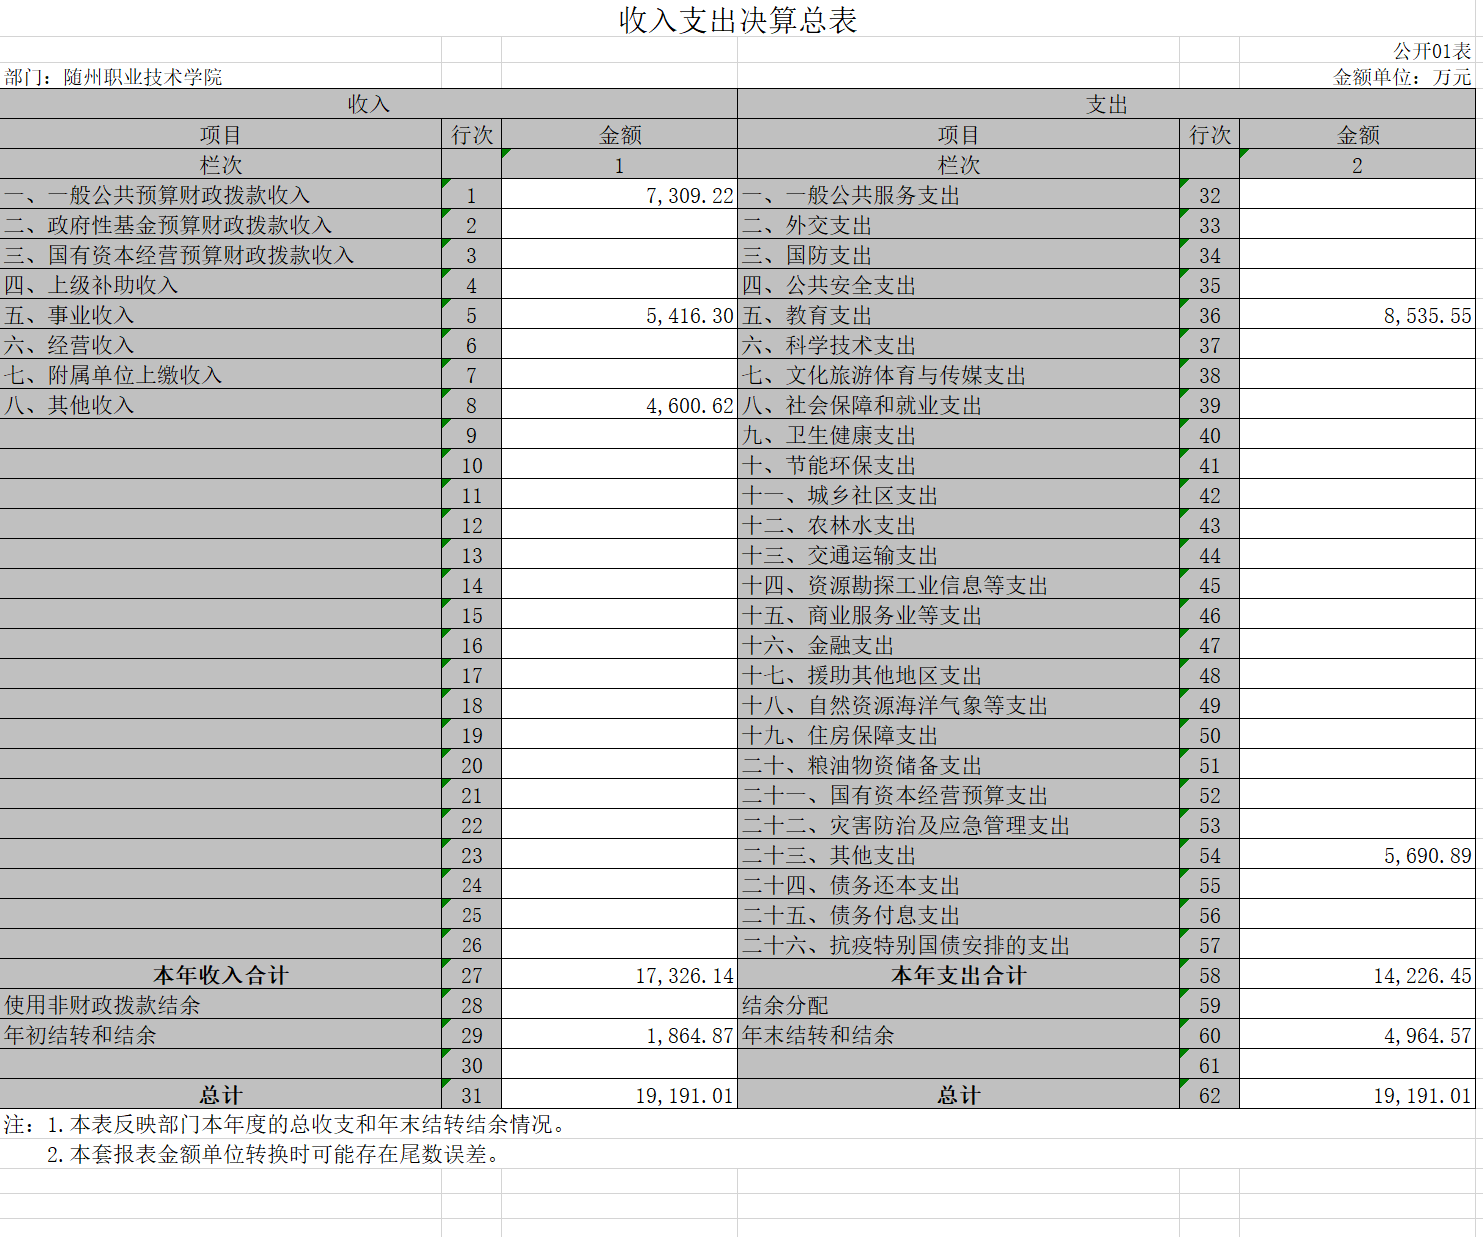Screen dimensions: 1483x1237
Task: Select the 事业收入 row label
Action: [221, 315]
